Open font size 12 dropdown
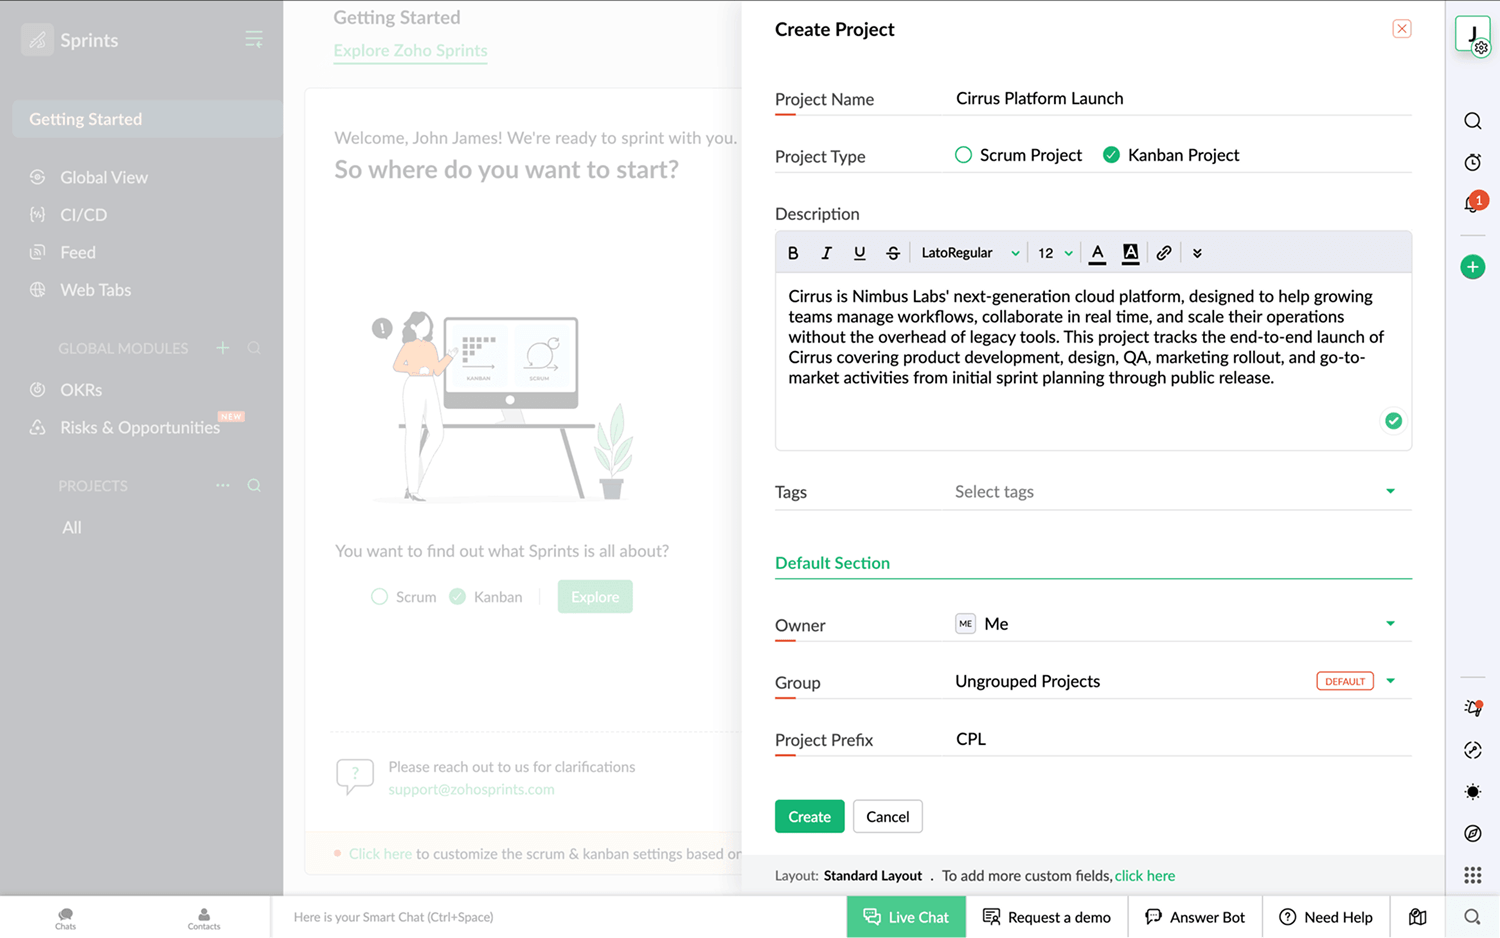The height and width of the screenshot is (938, 1500). [1055, 253]
